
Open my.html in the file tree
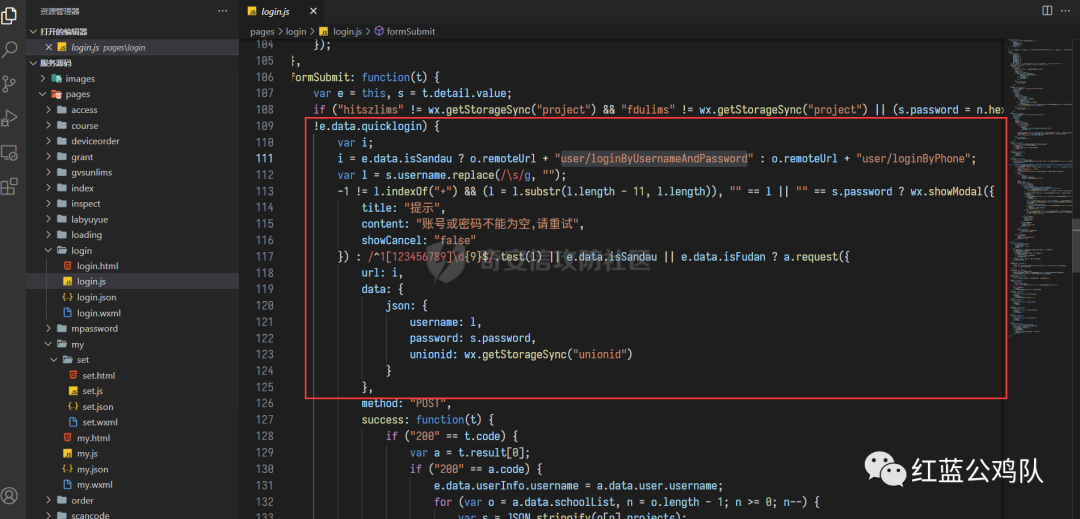[x=93, y=438]
